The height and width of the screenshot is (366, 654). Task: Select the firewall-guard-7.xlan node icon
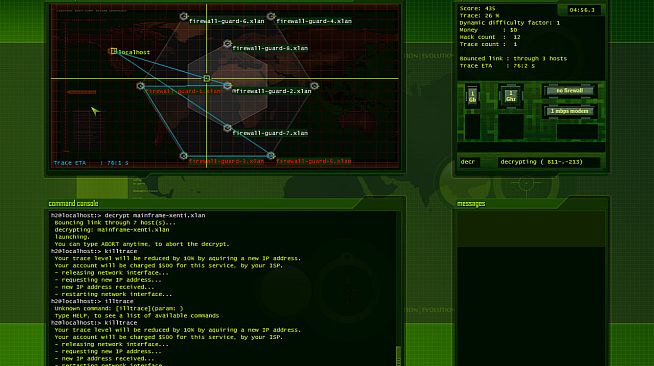click(x=227, y=128)
